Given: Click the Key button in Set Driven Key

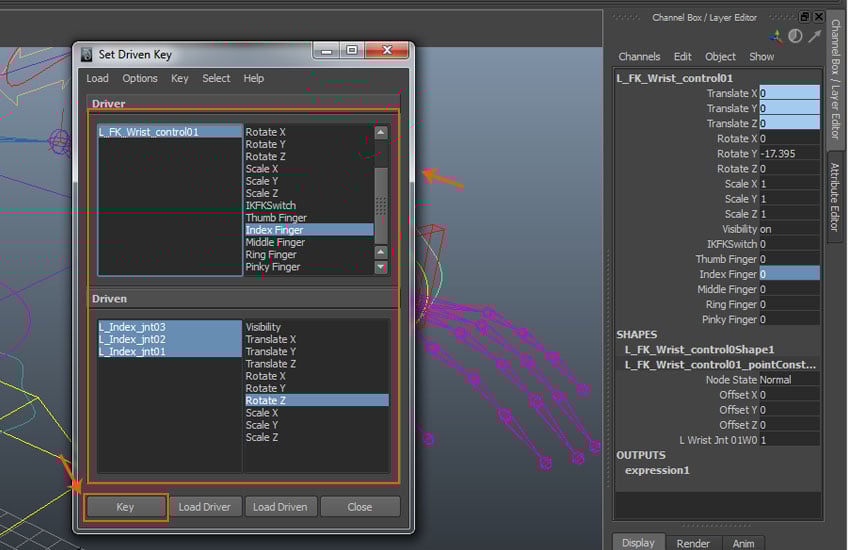Looking at the screenshot, I should 125,507.
